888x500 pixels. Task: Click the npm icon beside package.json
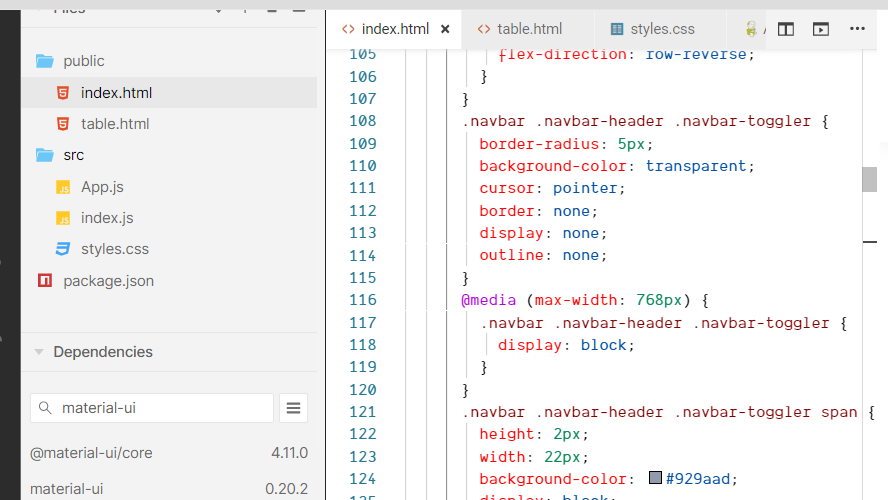(45, 280)
